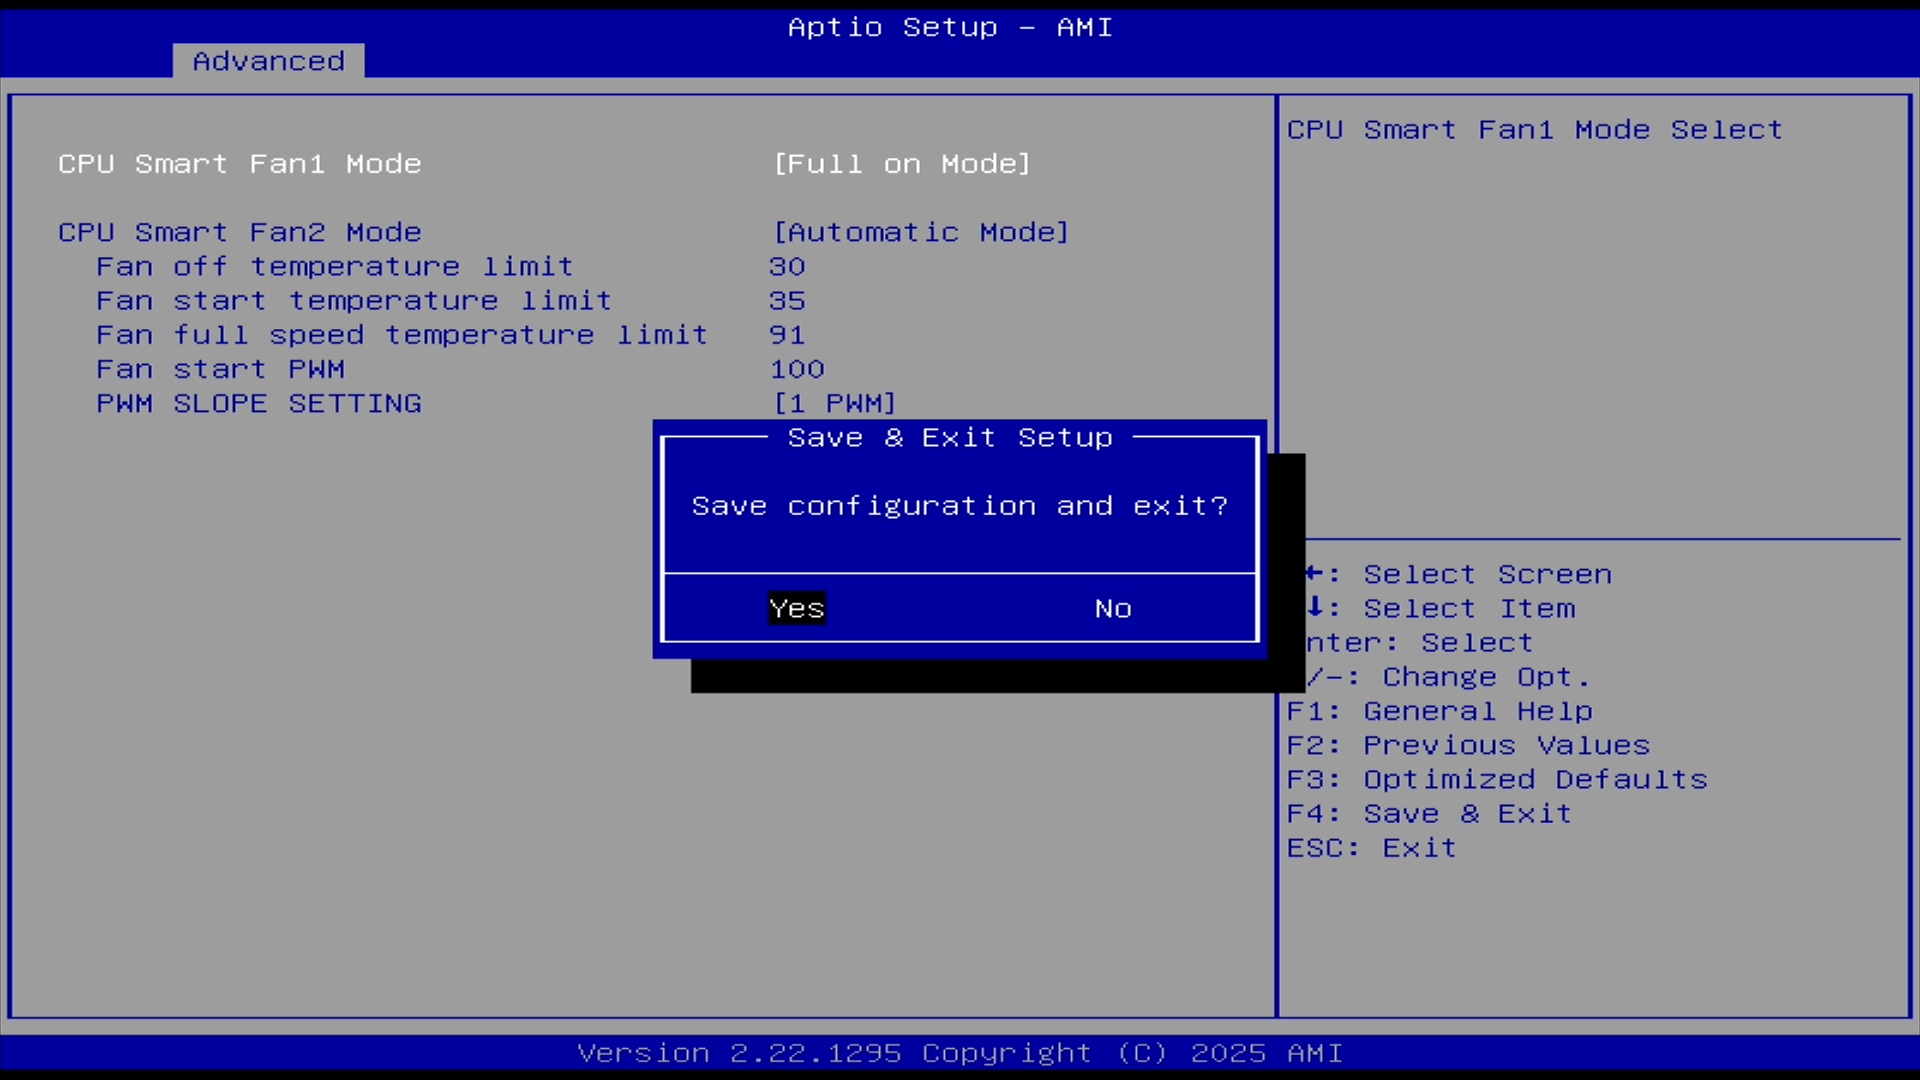Viewport: 1920px width, 1080px height.
Task: Select the CPU Smart Fan1 Mode label
Action: [240, 164]
